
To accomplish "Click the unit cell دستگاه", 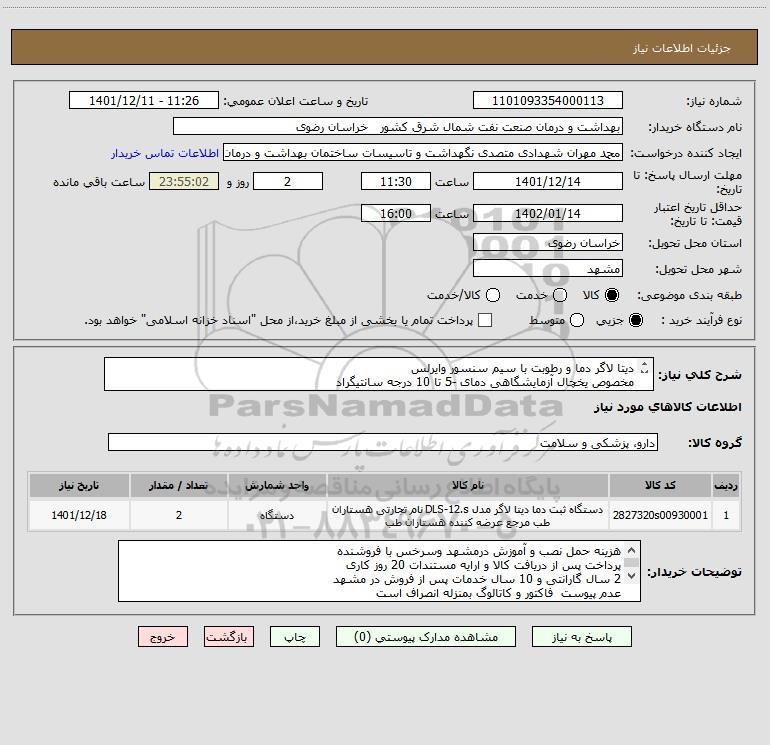I will [x=277, y=515].
